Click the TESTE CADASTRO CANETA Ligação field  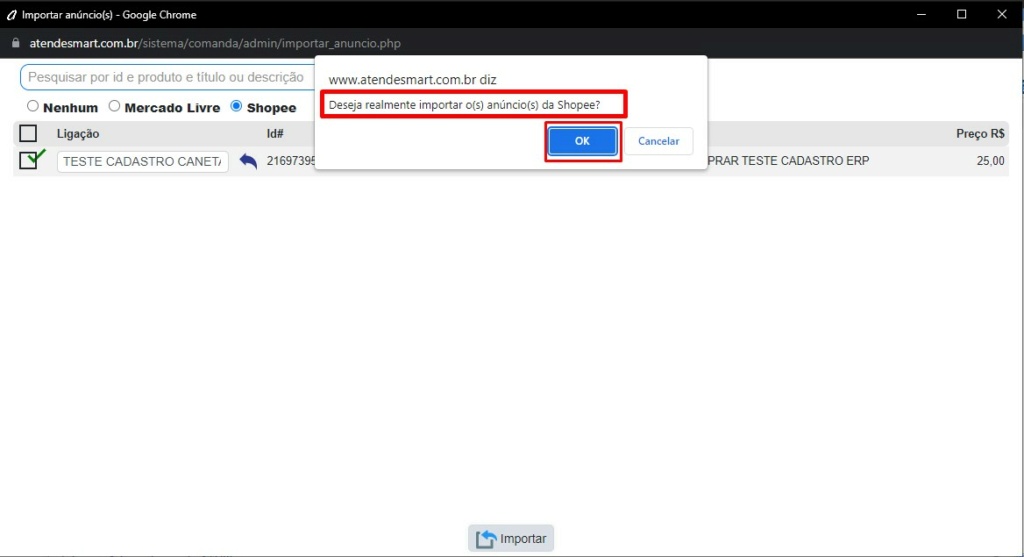pyautogui.click(x=142, y=161)
